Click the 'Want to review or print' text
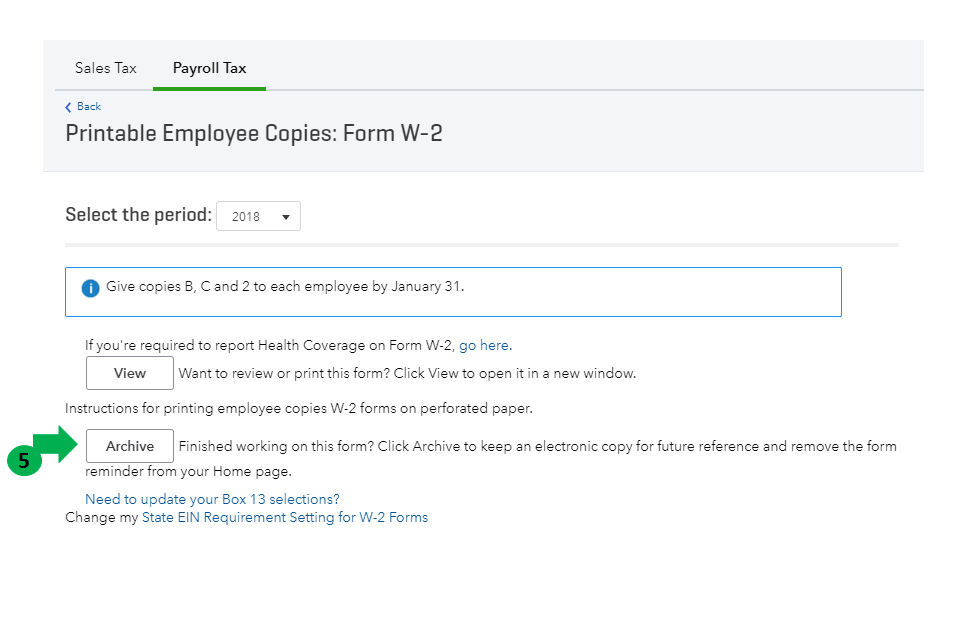 tap(407, 374)
